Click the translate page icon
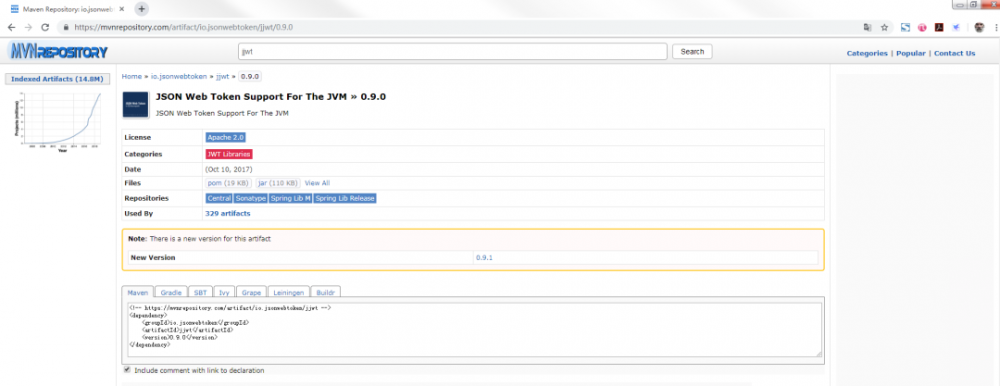The height and width of the screenshot is (386, 1000). [867, 27]
